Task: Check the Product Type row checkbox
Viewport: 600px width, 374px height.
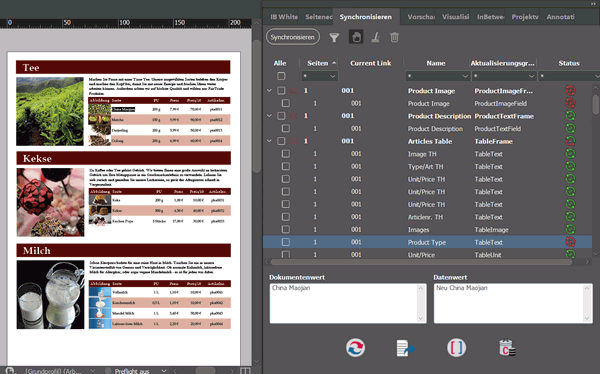Action: pyautogui.click(x=285, y=242)
